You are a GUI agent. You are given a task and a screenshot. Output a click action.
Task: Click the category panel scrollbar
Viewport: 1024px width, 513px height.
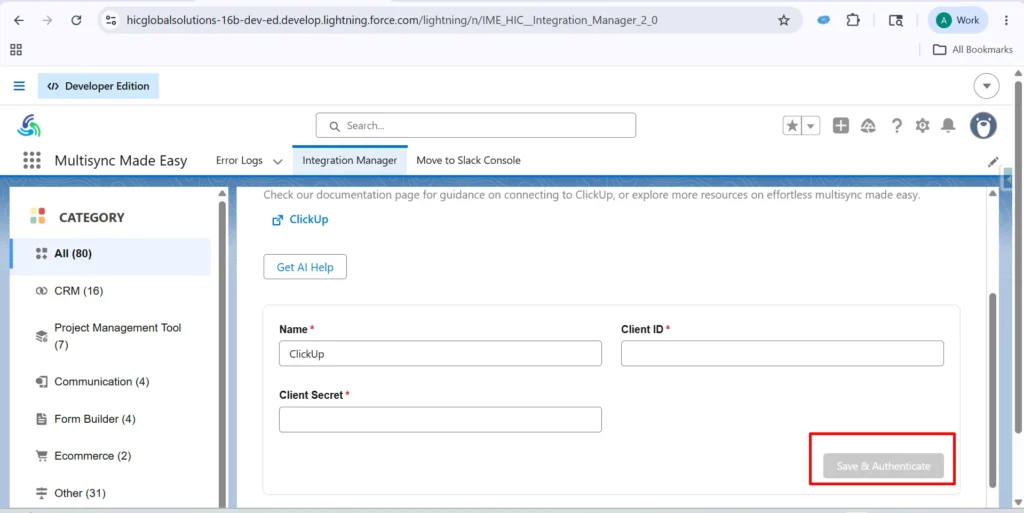[222, 352]
